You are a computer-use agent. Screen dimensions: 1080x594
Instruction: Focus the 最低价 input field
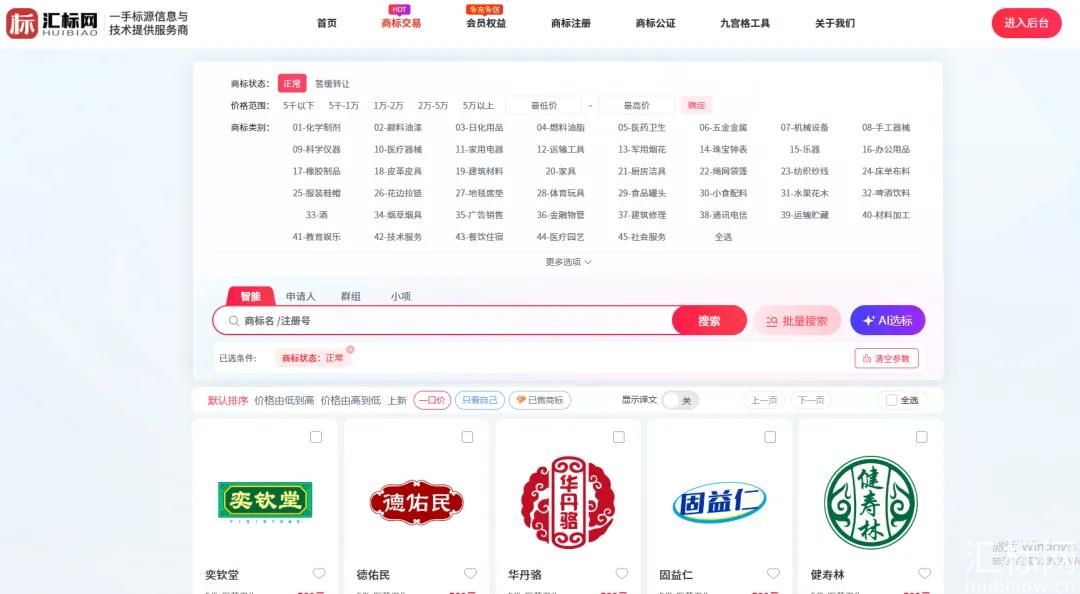544,105
